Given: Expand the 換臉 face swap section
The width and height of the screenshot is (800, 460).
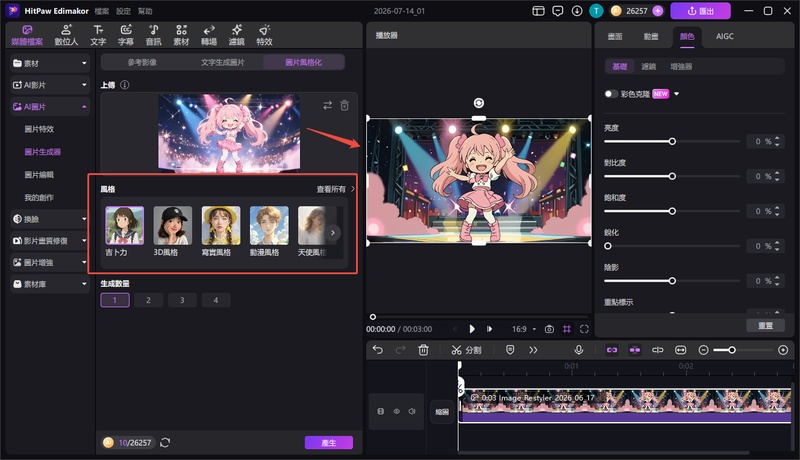Looking at the screenshot, I should click(50, 219).
